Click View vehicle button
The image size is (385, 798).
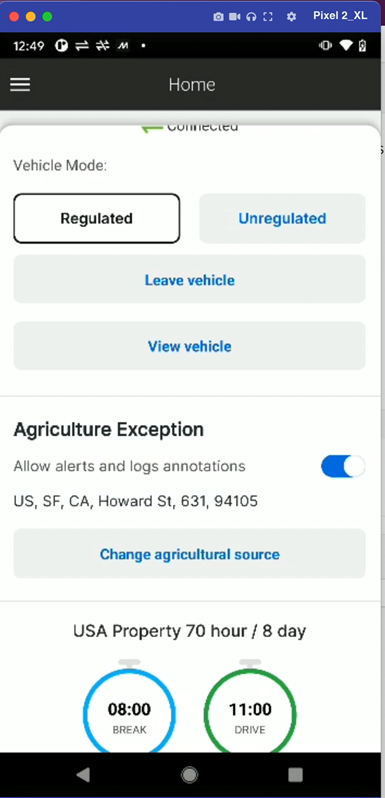[x=189, y=346]
